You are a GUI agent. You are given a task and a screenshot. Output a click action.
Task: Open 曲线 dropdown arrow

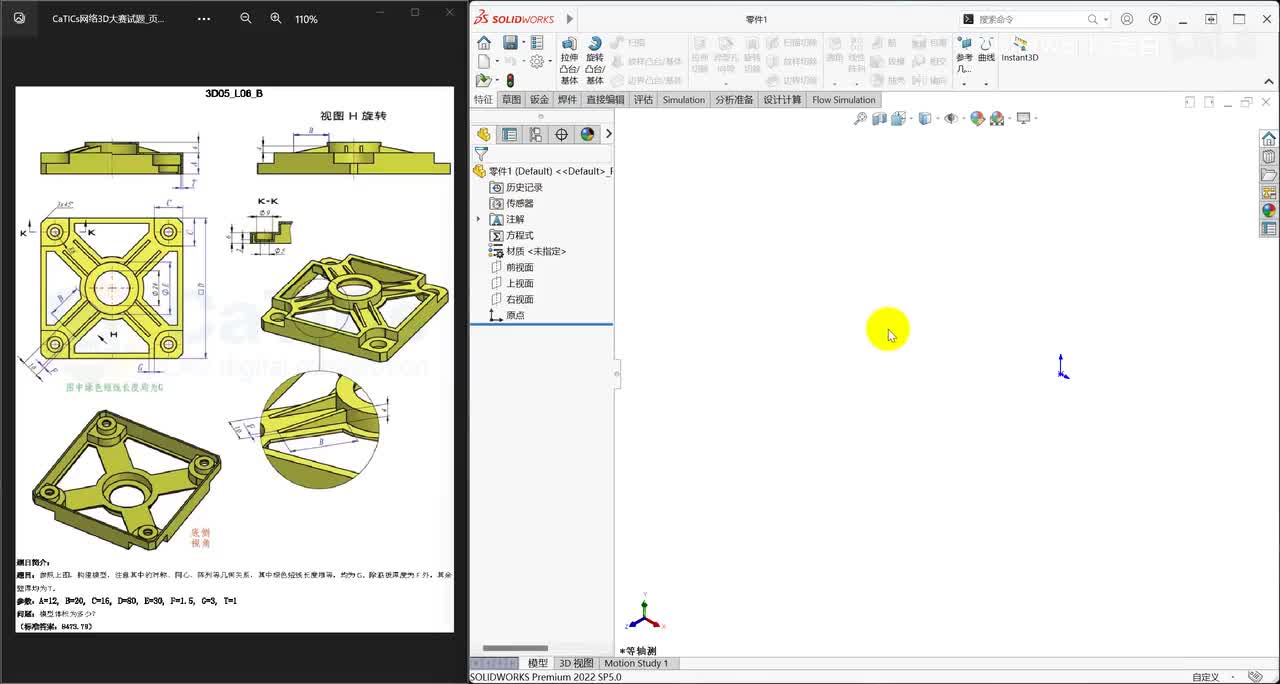pyautogui.click(x=986, y=84)
